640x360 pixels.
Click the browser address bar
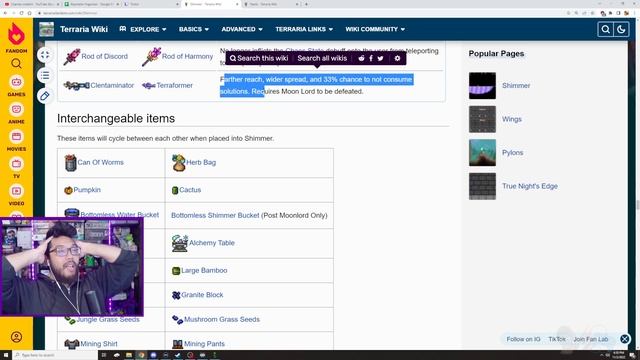click(x=300, y=13)
